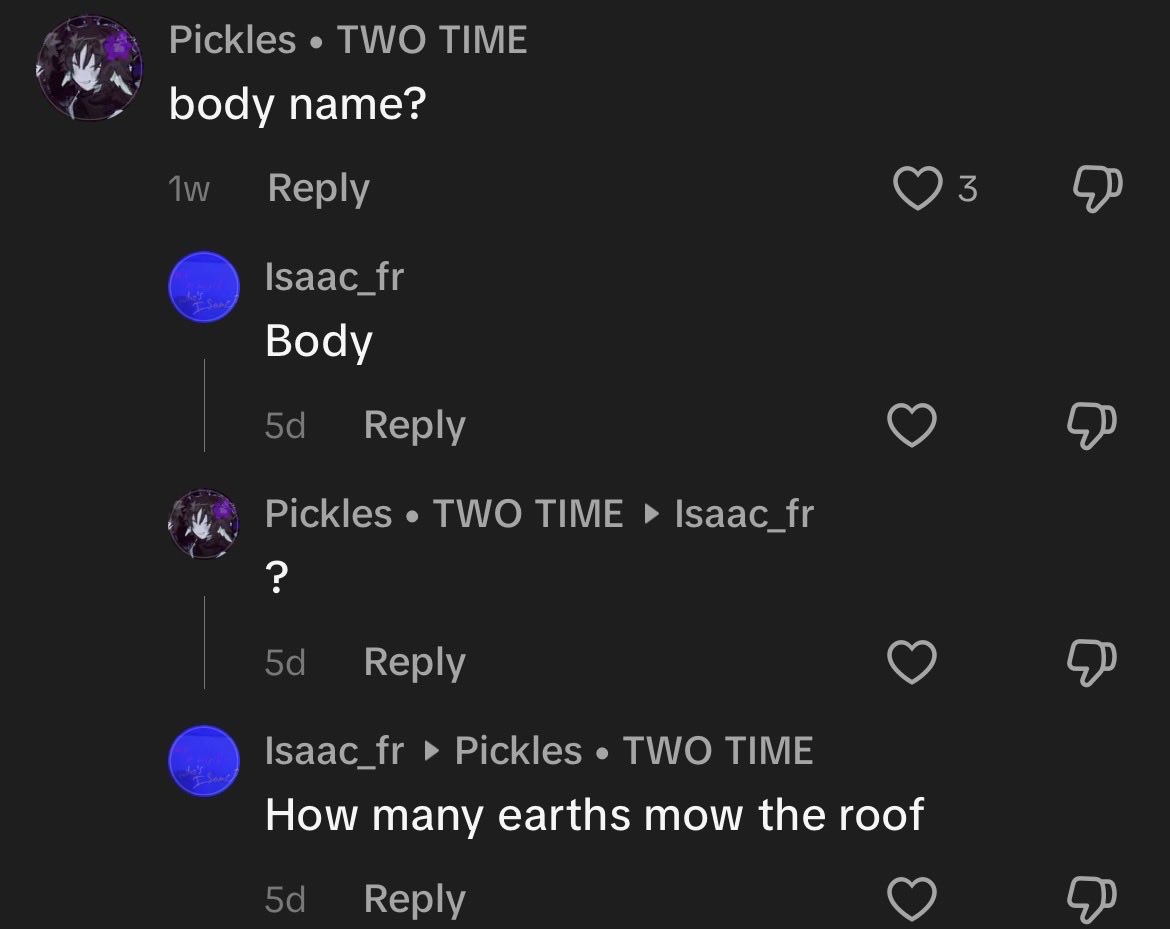Open Pickles • TWO TIME username on top comment
This screenshot has width=1170, height=929.
pos(348,40)
